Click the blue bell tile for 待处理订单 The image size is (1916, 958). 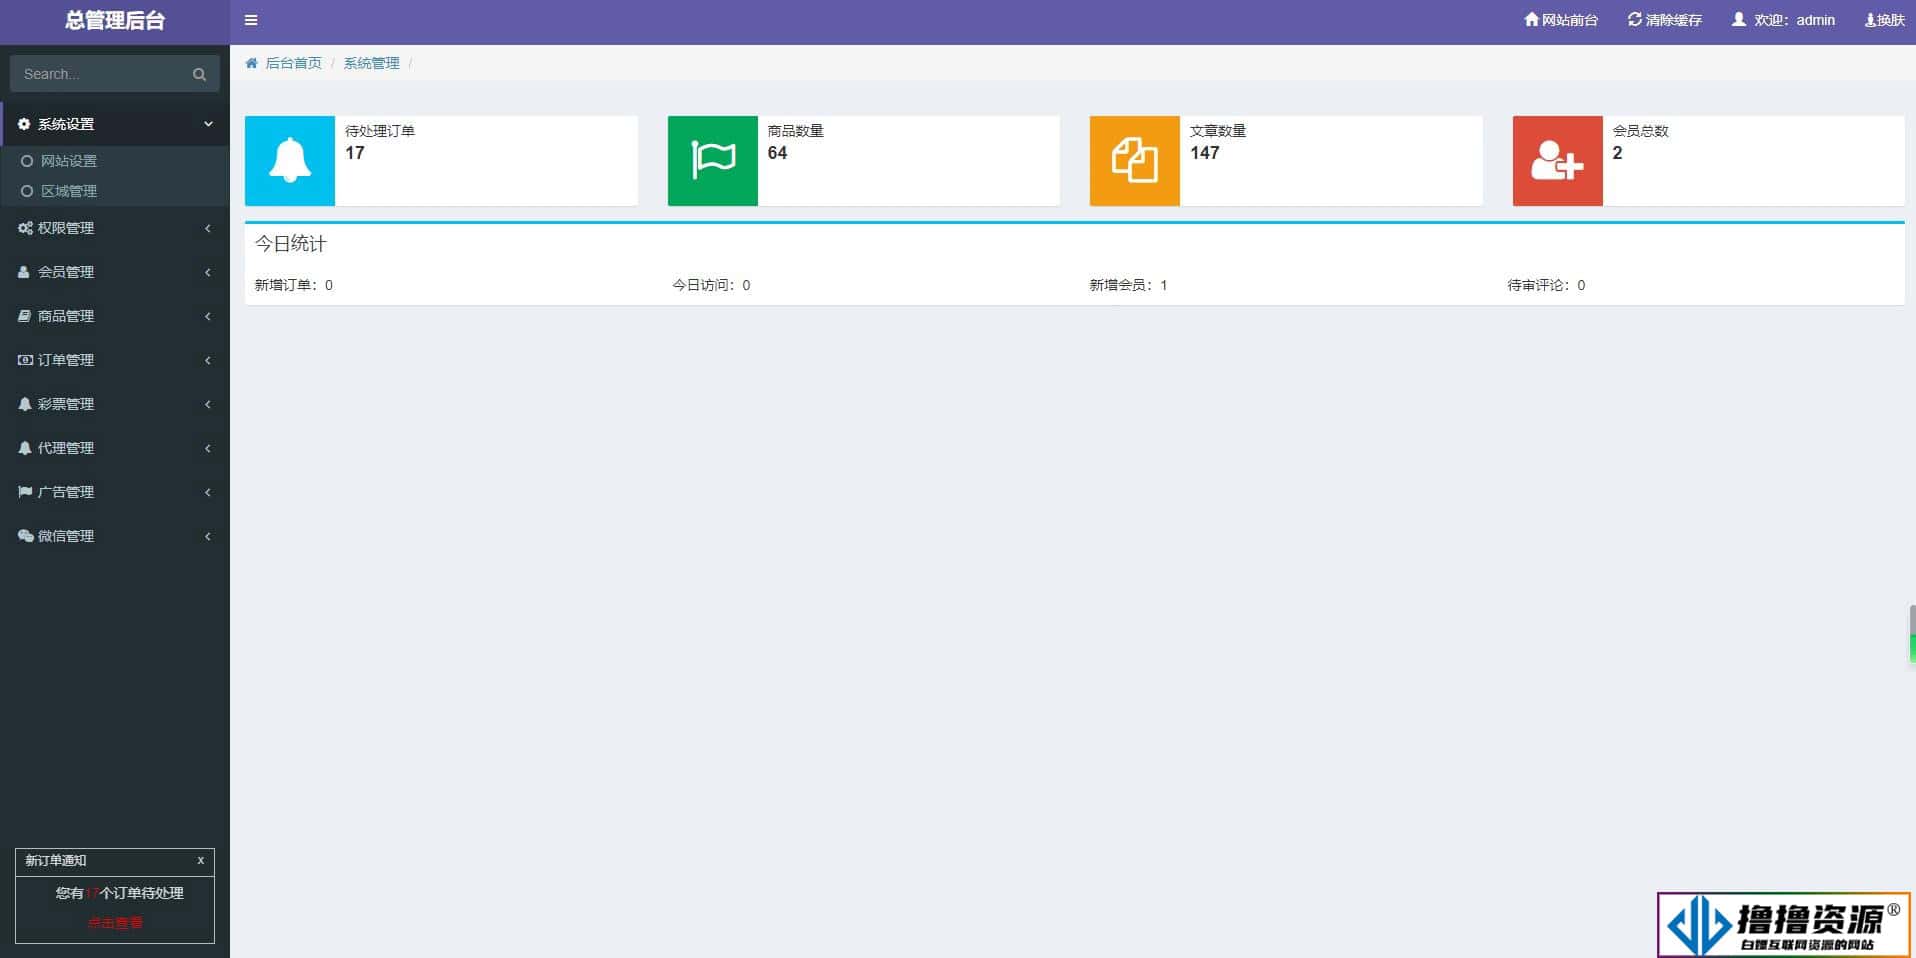(x=290, y=161)
